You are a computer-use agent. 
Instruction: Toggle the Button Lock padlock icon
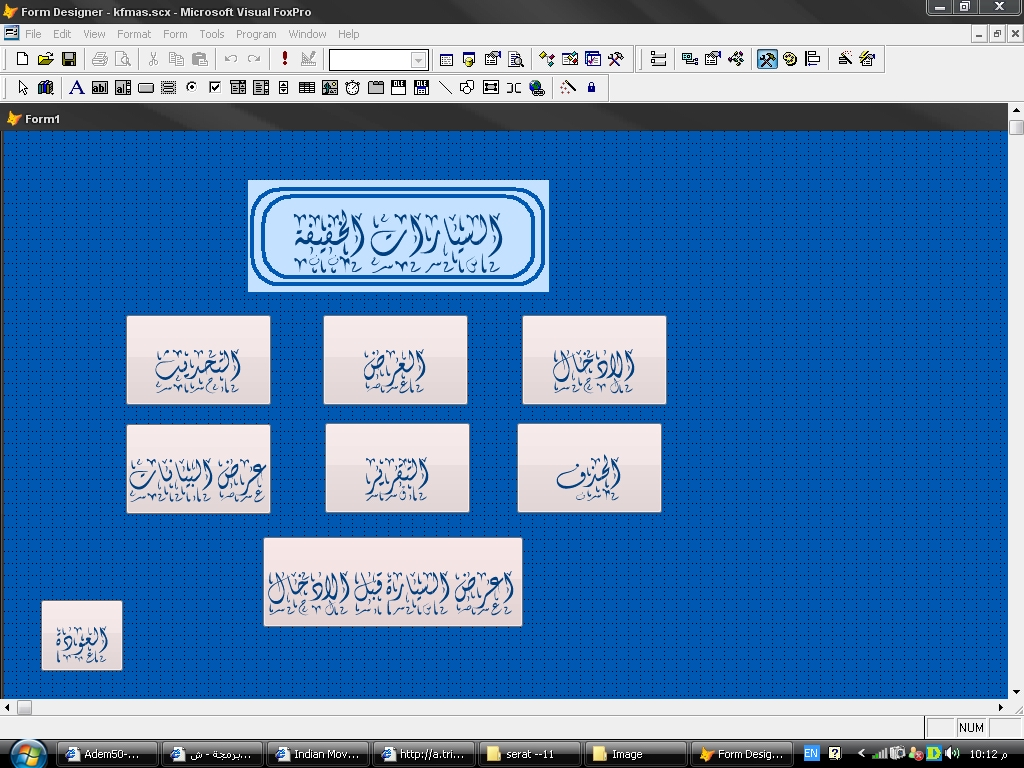pos(591,88)
